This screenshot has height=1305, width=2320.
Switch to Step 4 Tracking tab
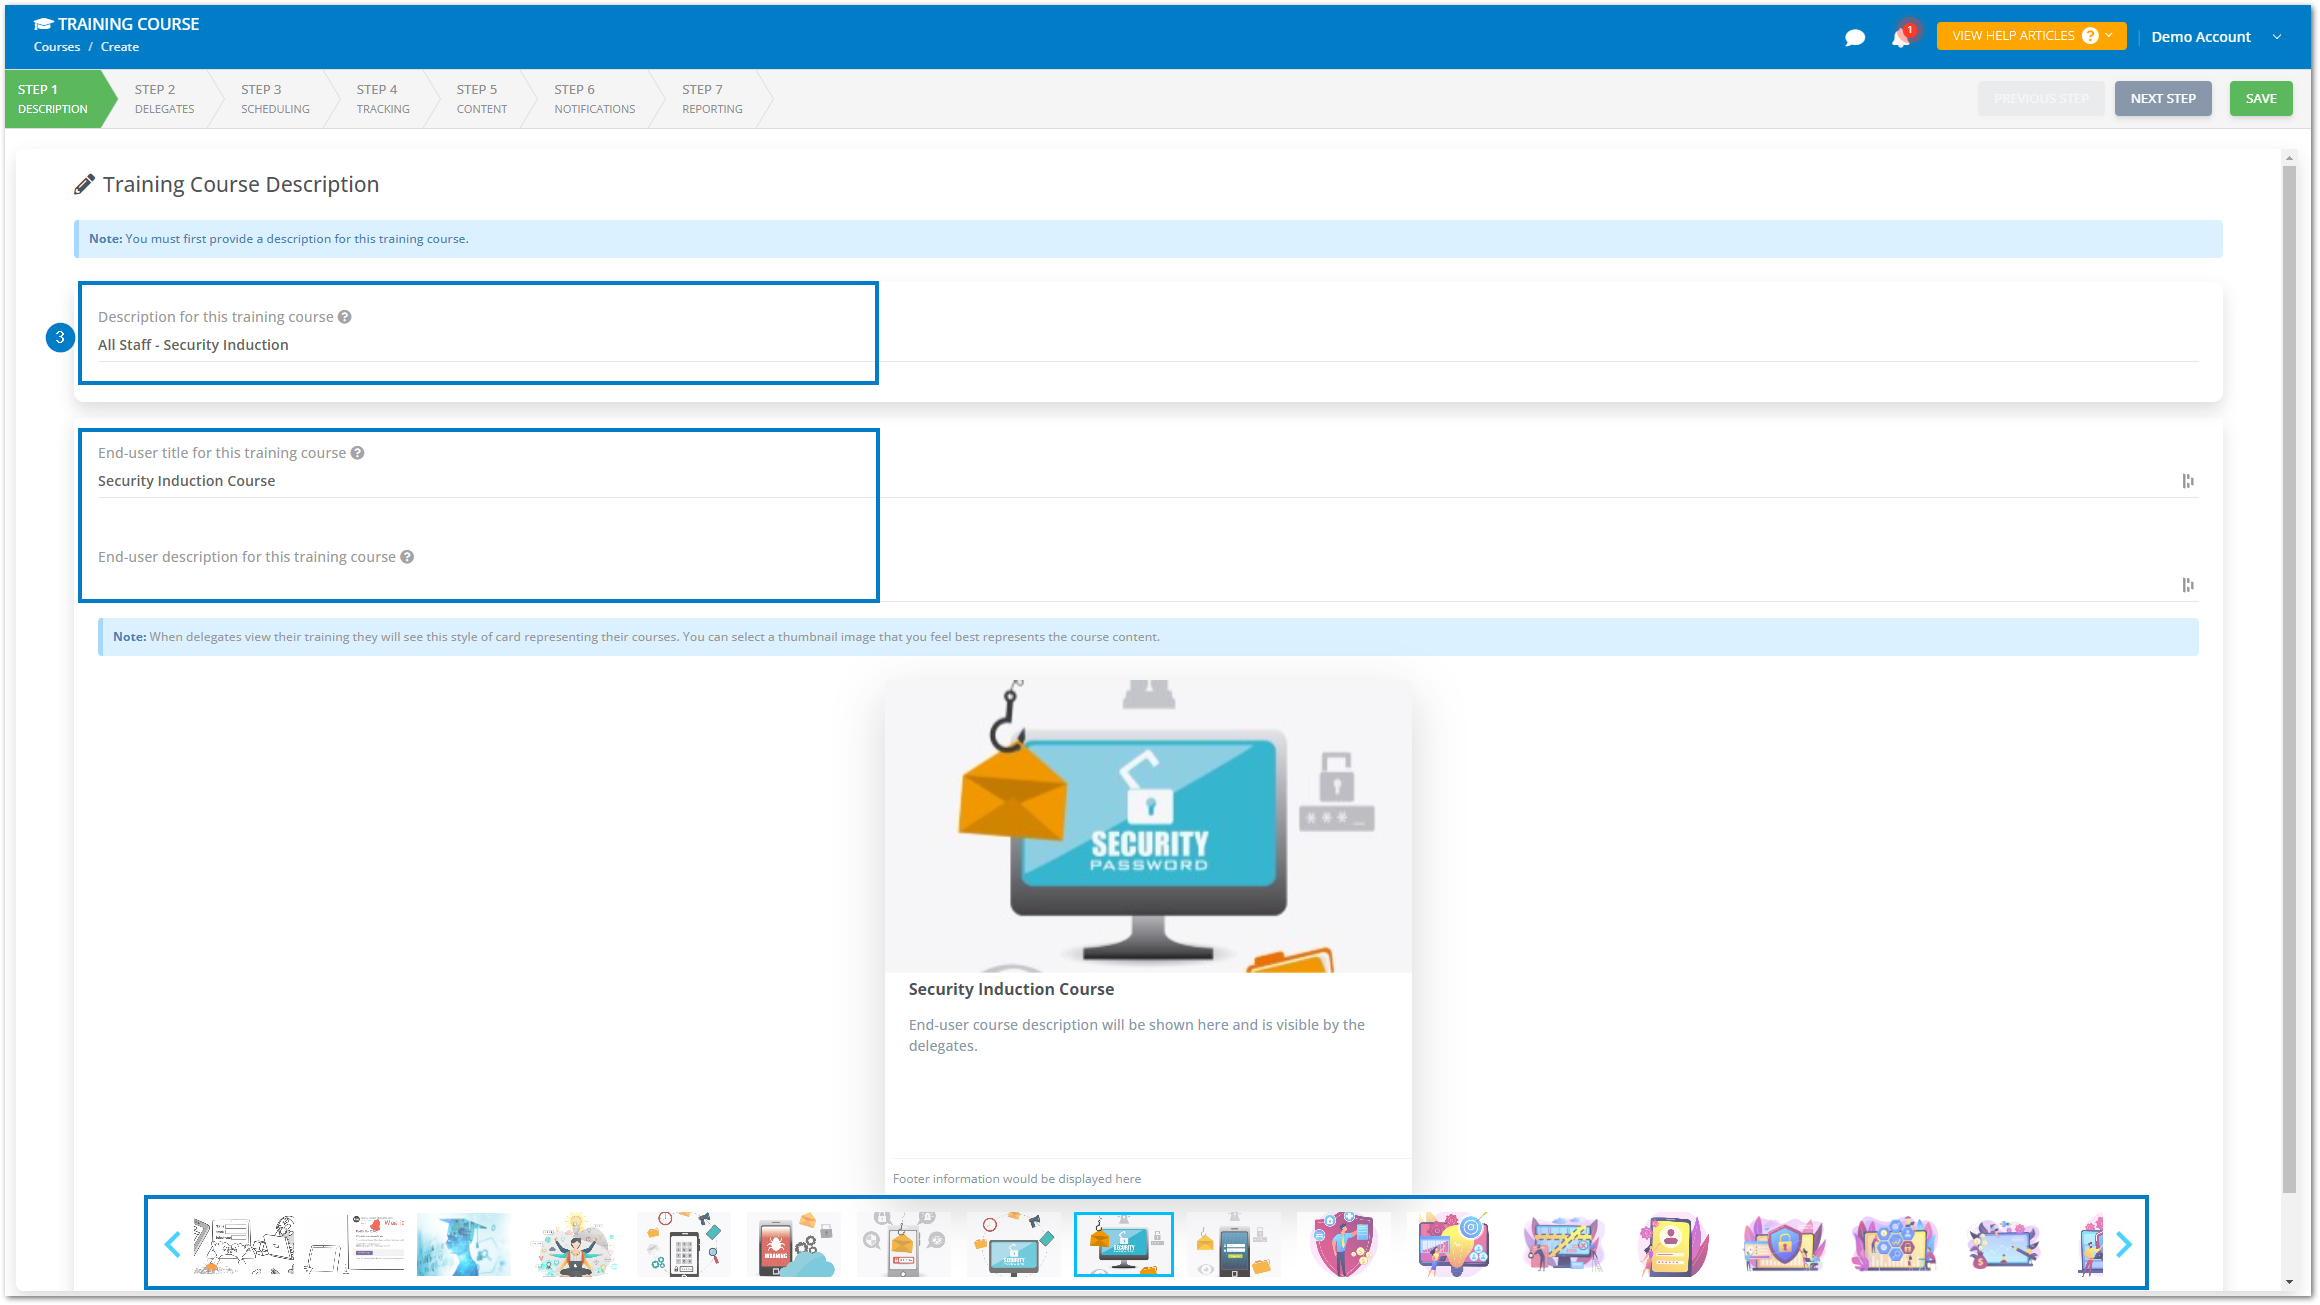[383, 99]
